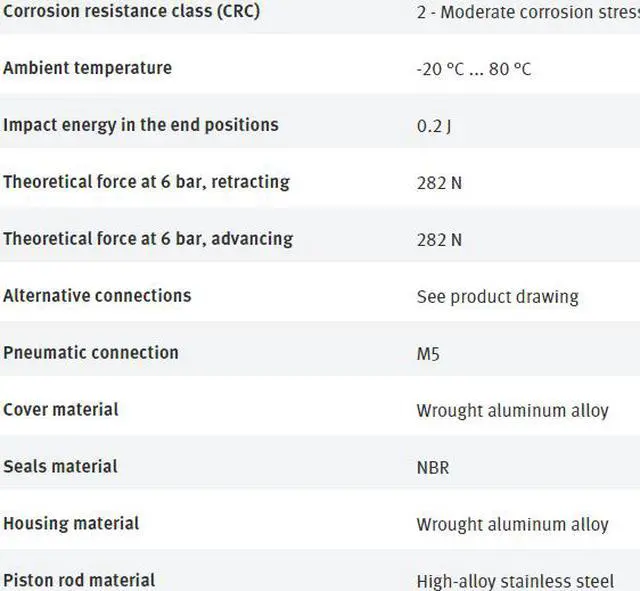The image size is (640, 591).
Task: Select the 282 N retracting force value
Action: click(439, 183)
